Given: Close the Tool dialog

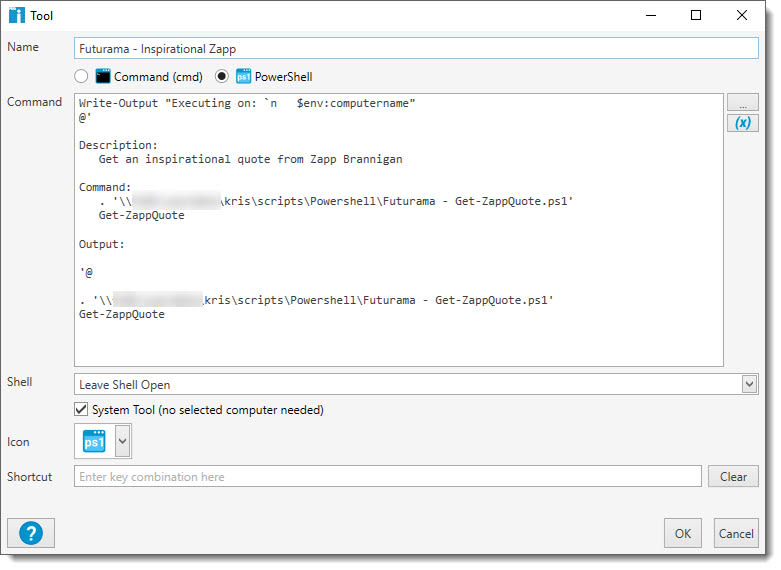Looking at the screenshot, I should coord(742,15).
